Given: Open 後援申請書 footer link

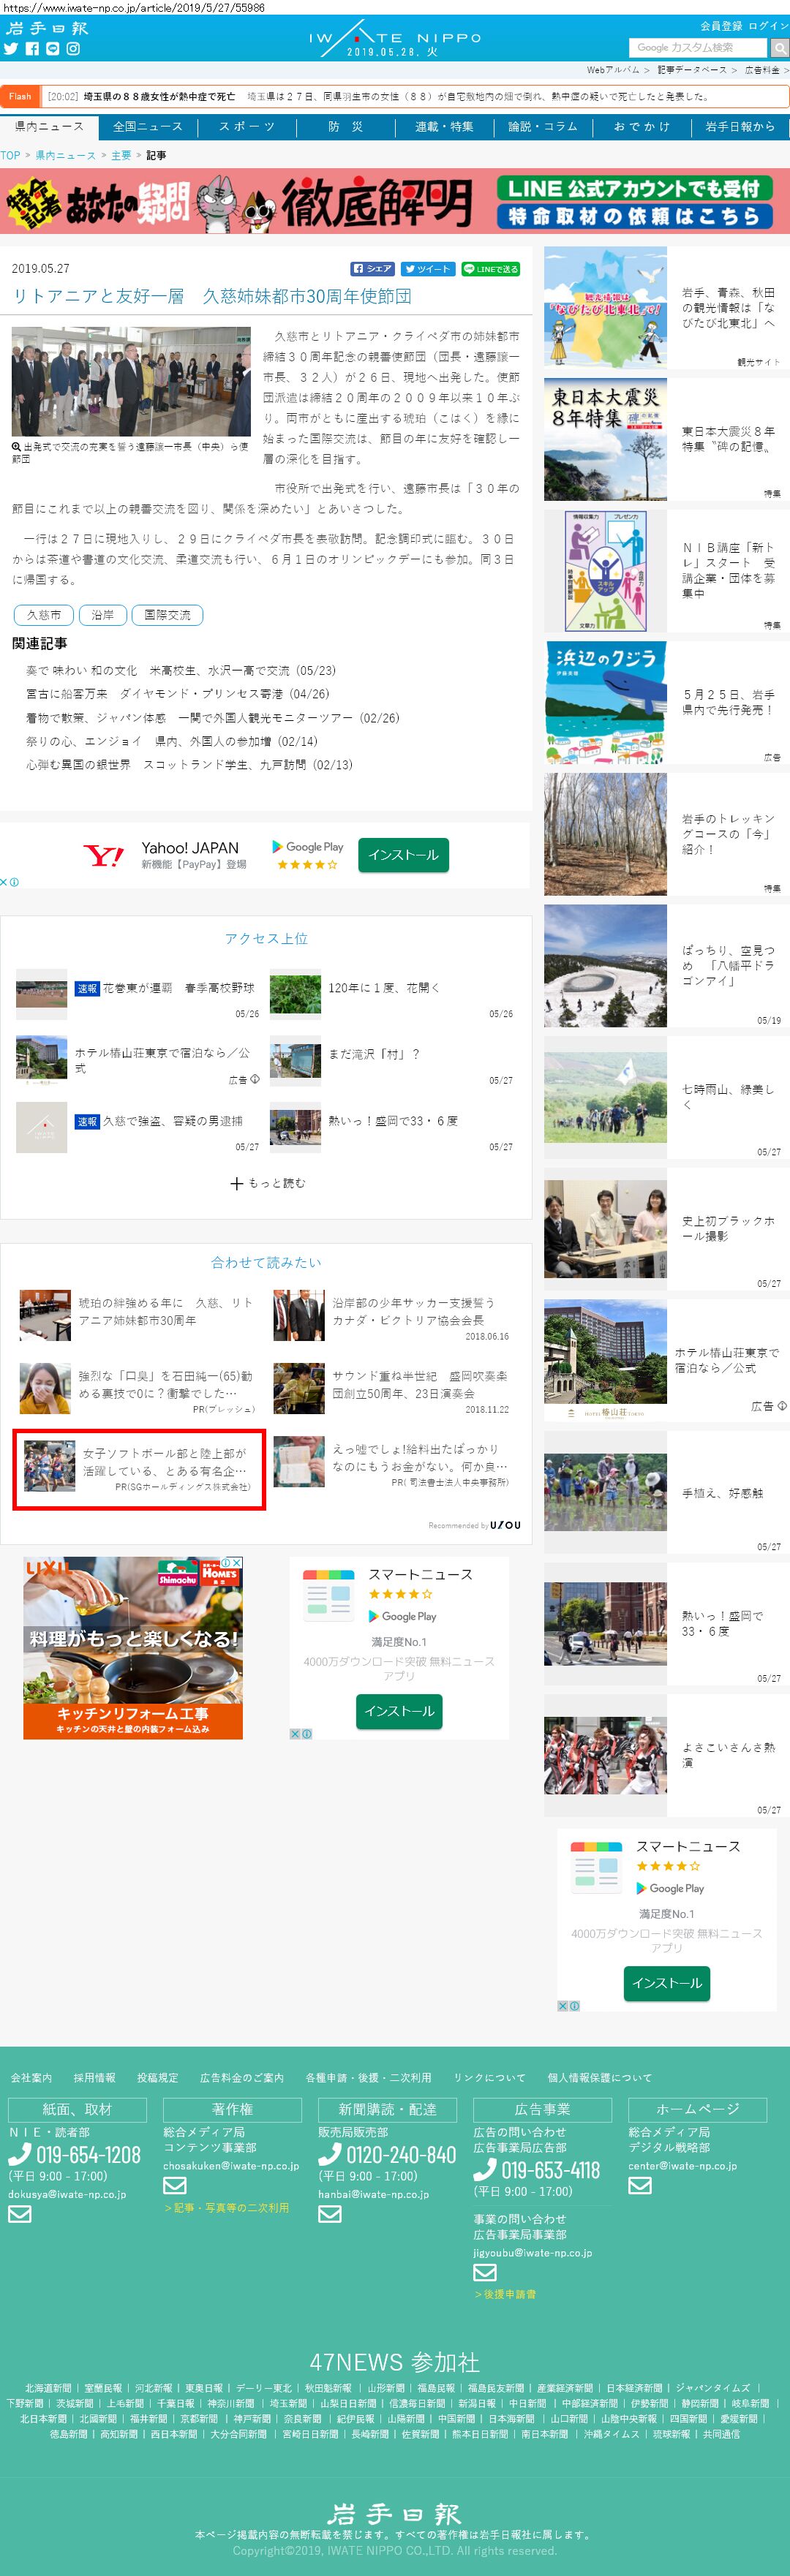Looking at the screenshot, I should coord(505,2294).
